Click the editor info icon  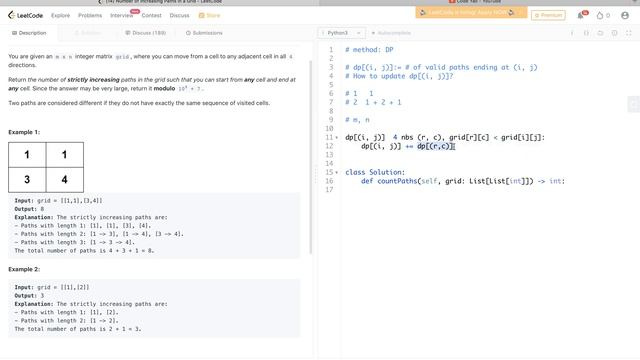coord(572,33)
